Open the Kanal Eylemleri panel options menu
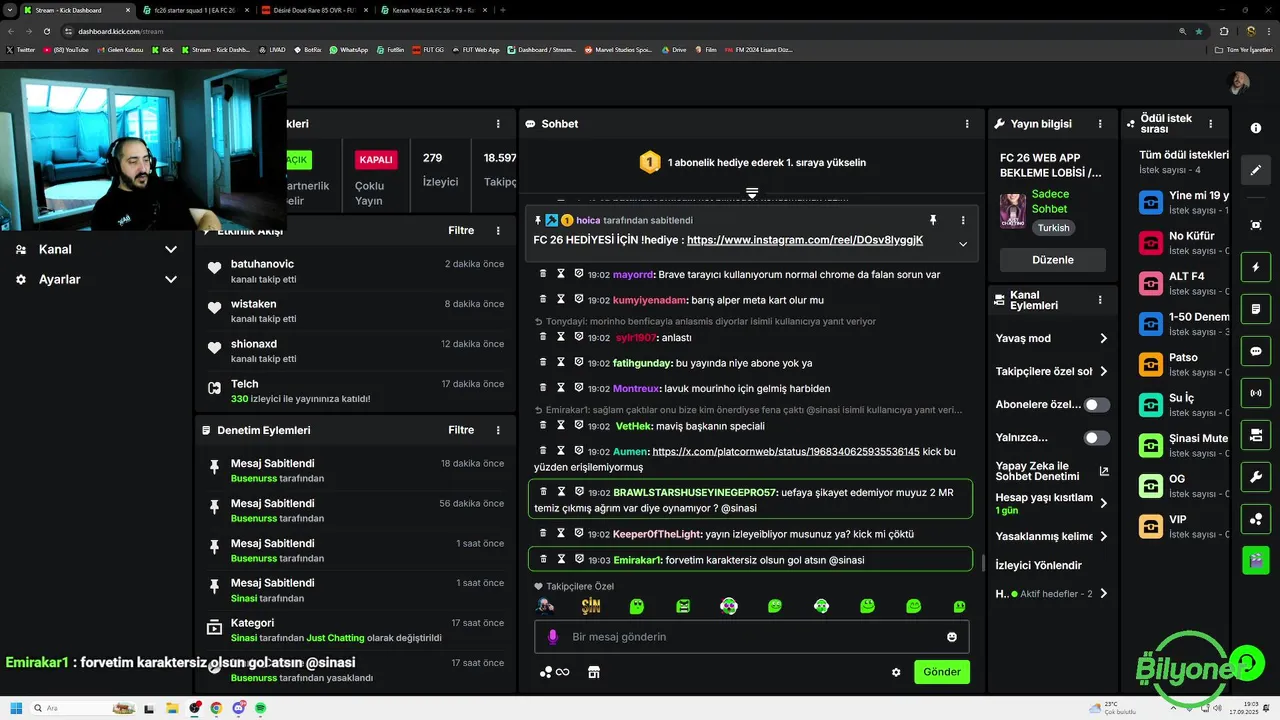The width and height of the screenshot is (1280, 720). click(1100, 300)
